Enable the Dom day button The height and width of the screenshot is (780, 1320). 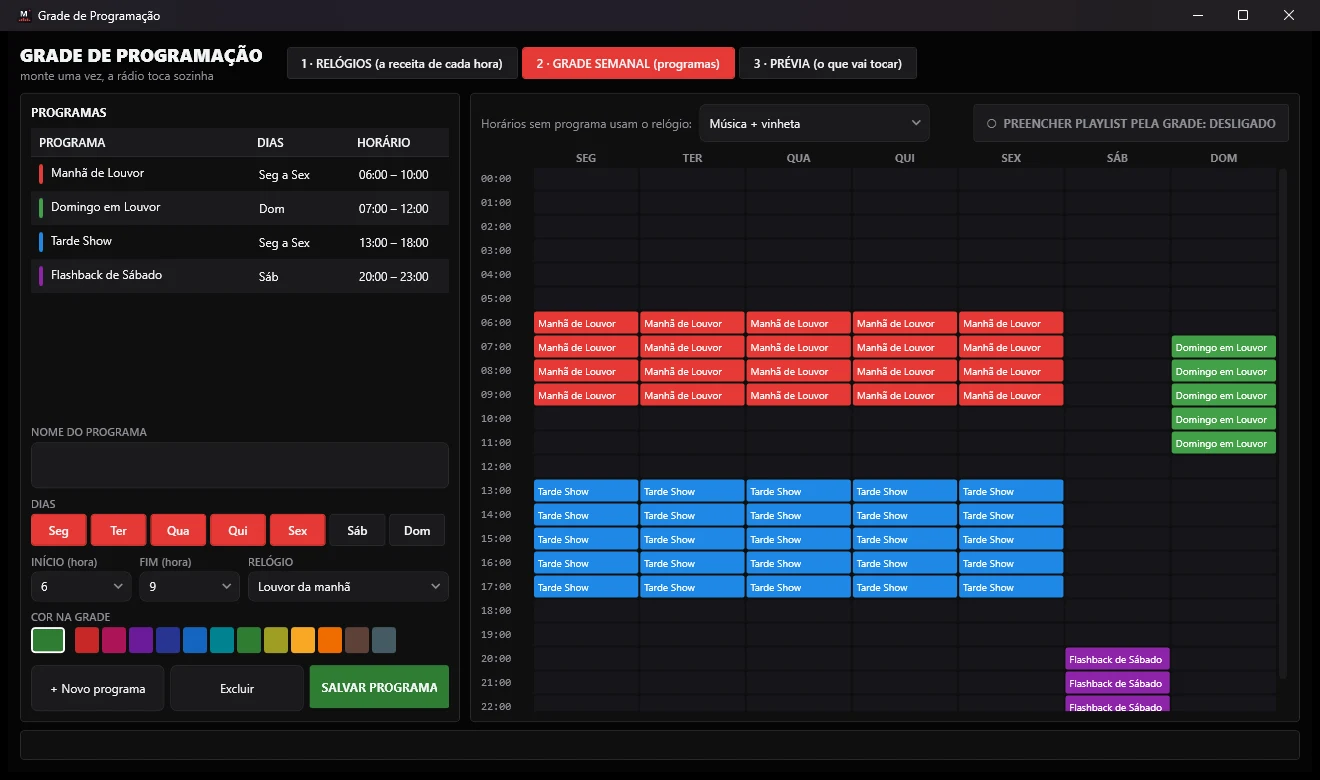[x=417, y=530]
